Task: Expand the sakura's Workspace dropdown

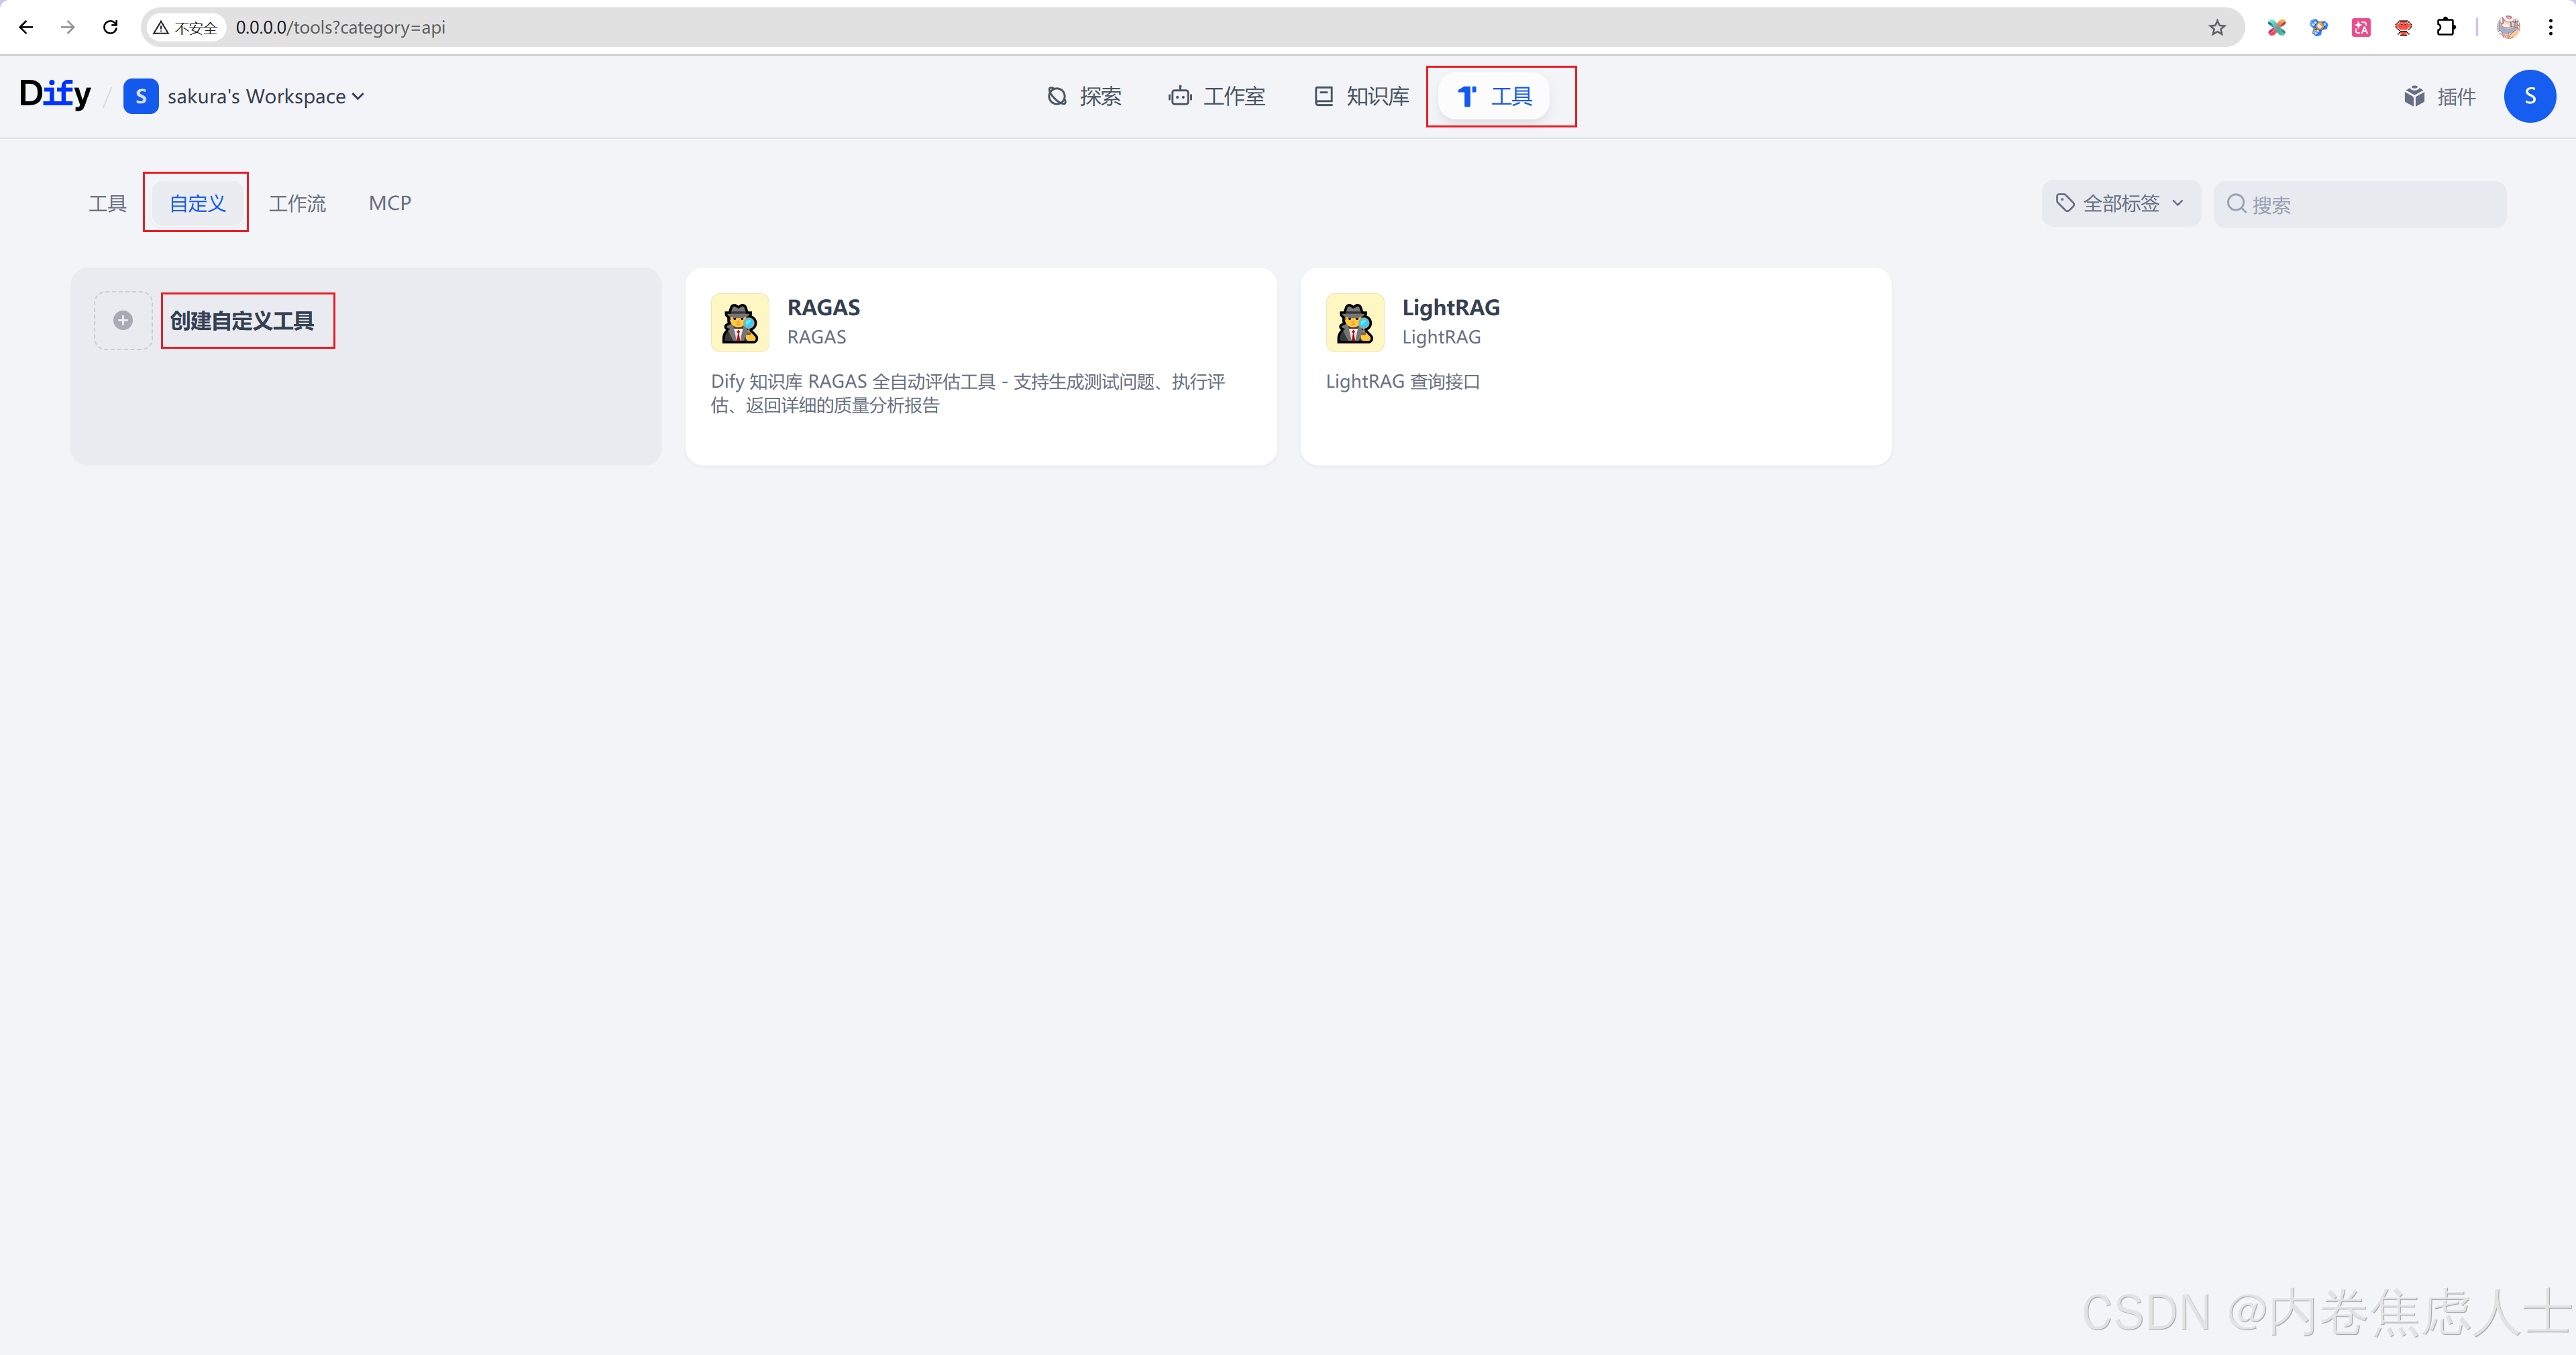Action: [265, 96]
